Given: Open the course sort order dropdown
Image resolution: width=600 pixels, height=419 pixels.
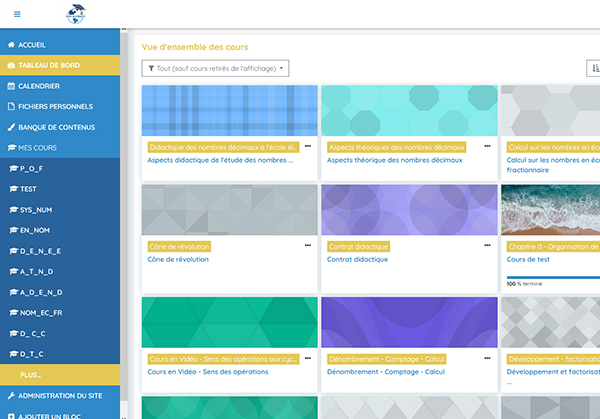Looking at the screenshot, I should [593, 69].
